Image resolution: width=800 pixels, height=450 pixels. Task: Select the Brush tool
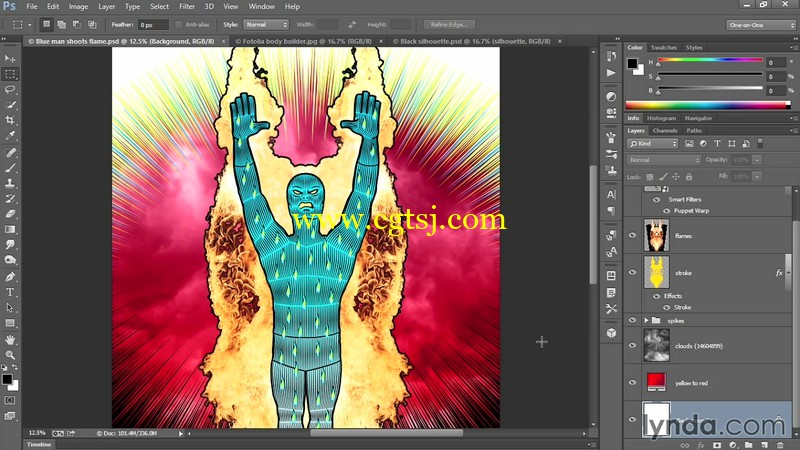tap(10, 167)
